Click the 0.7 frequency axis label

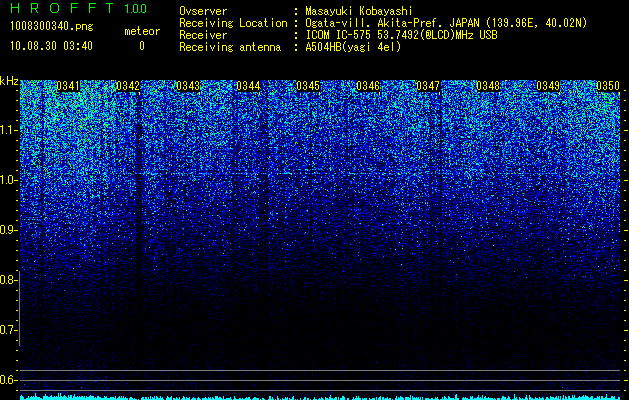pos(8,330)
